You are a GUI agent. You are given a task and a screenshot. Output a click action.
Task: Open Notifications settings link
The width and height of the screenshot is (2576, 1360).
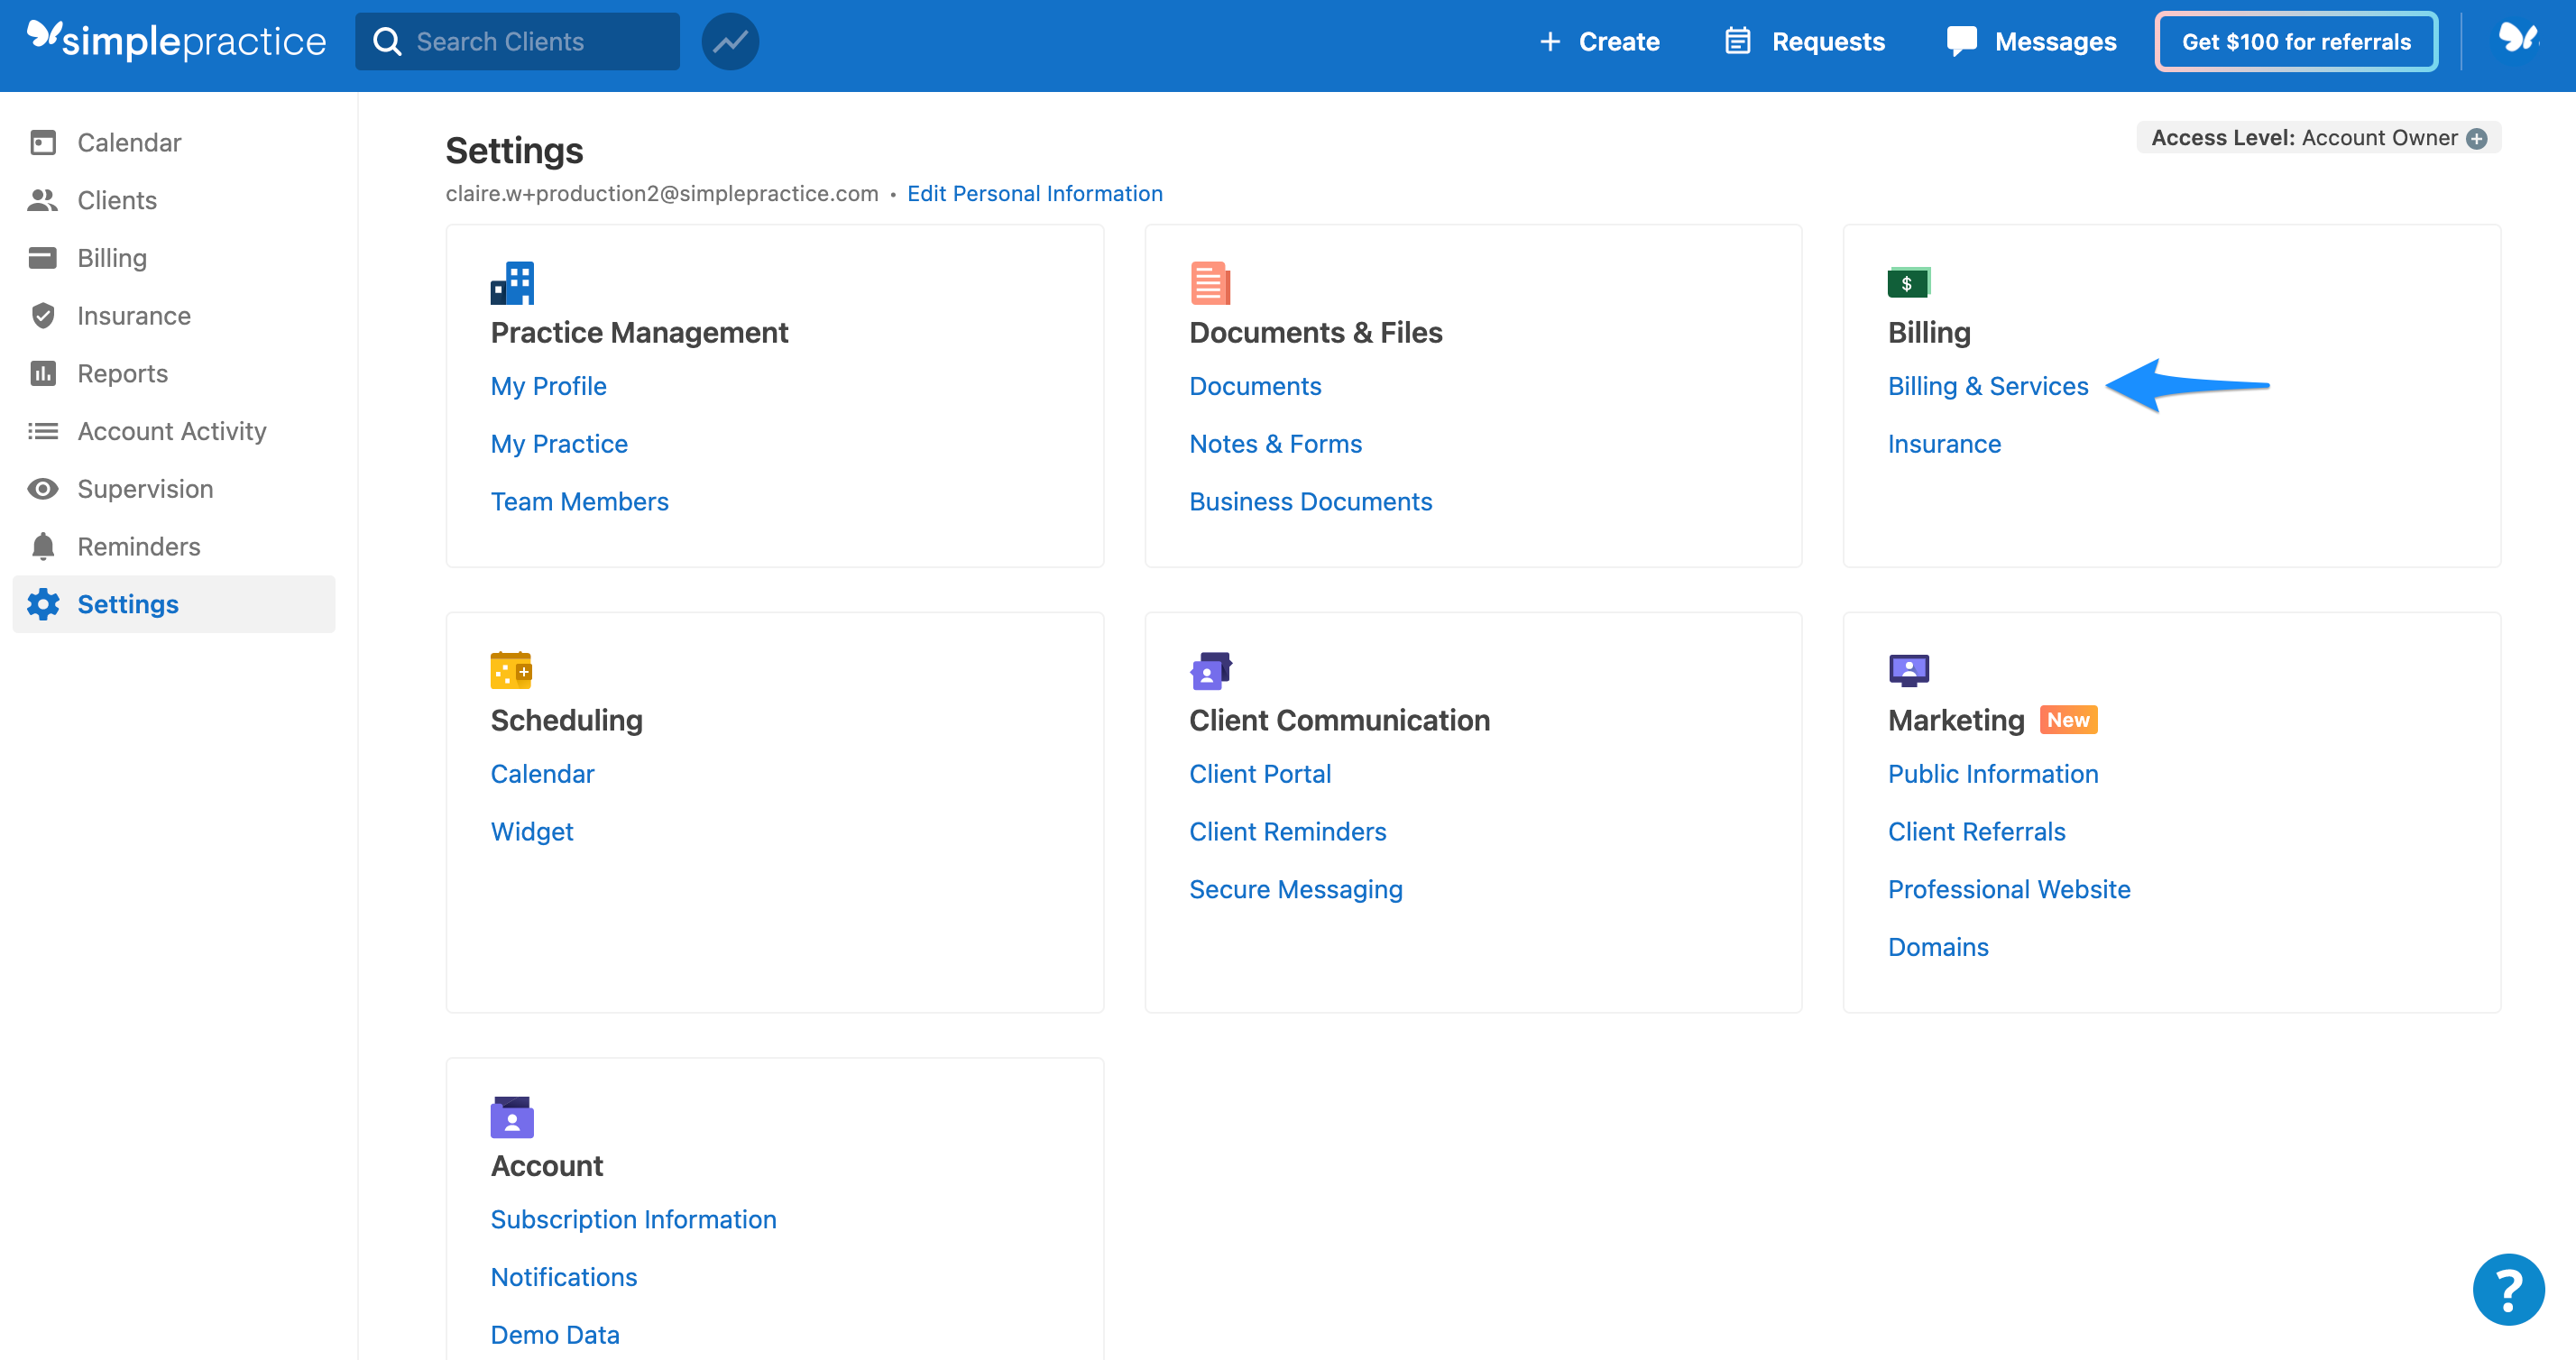[x=563, y=1277]
